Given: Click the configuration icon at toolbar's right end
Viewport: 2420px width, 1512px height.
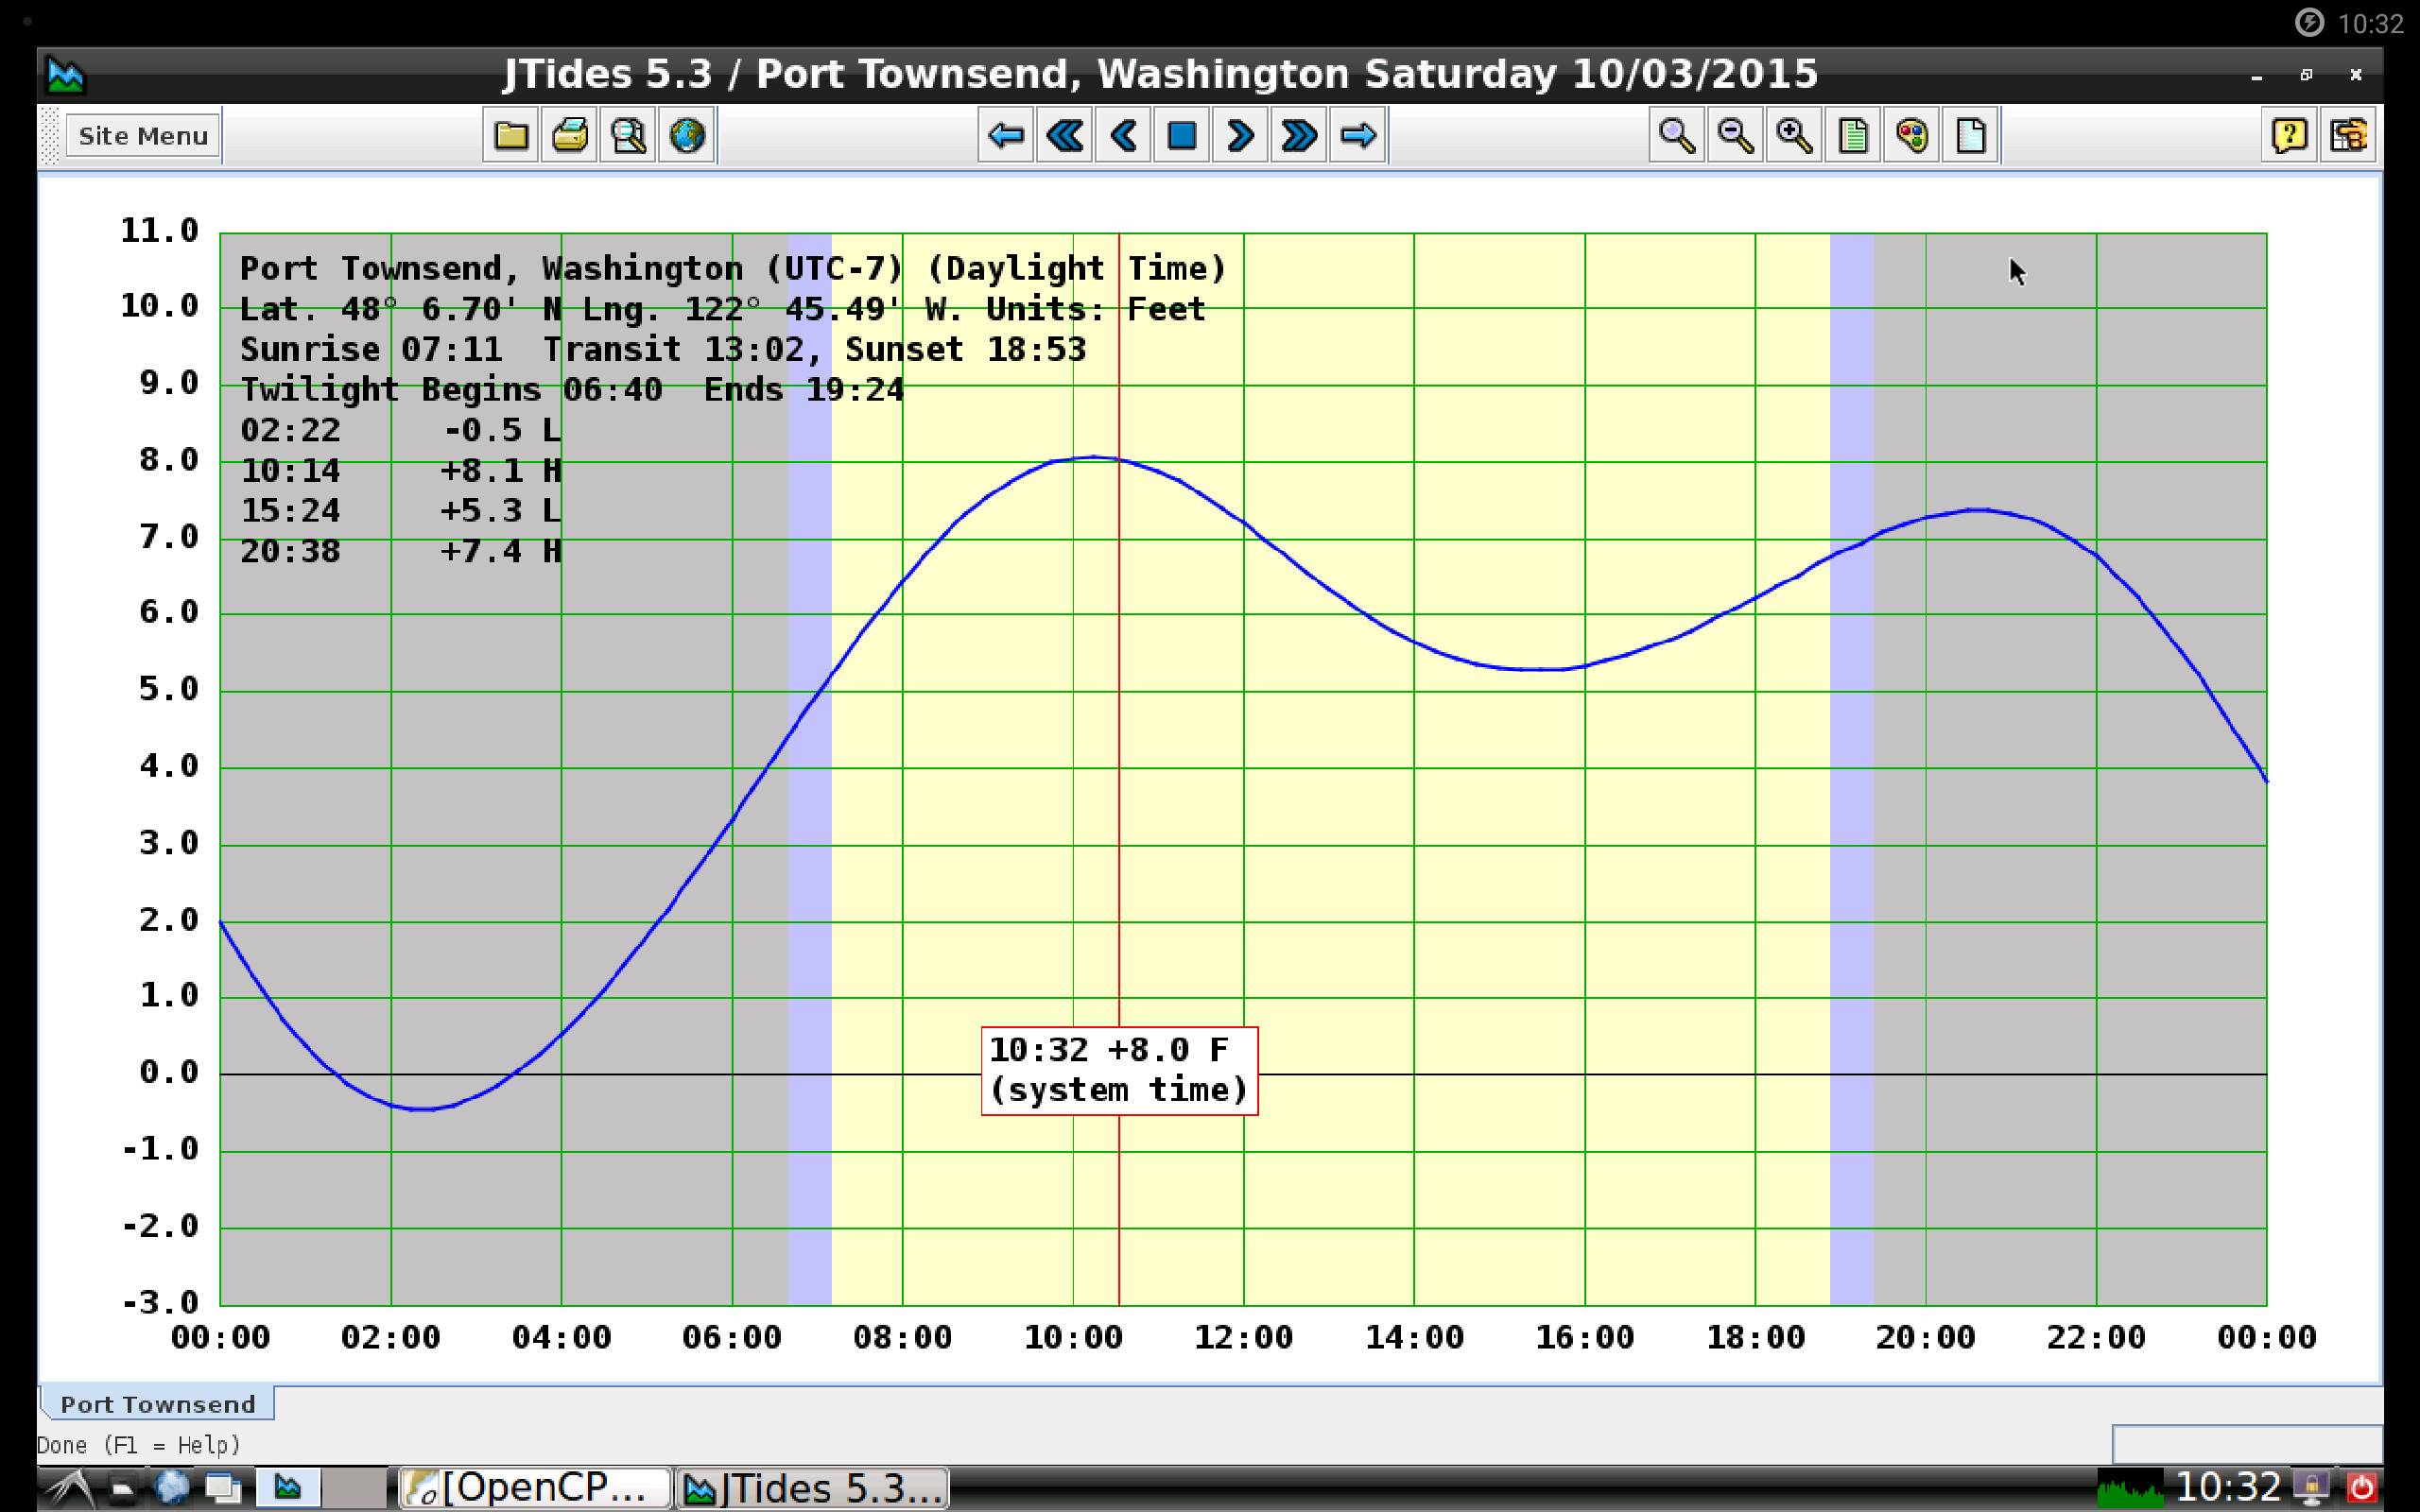Looking at the screenshot, I should click(x=2348, y=135).
